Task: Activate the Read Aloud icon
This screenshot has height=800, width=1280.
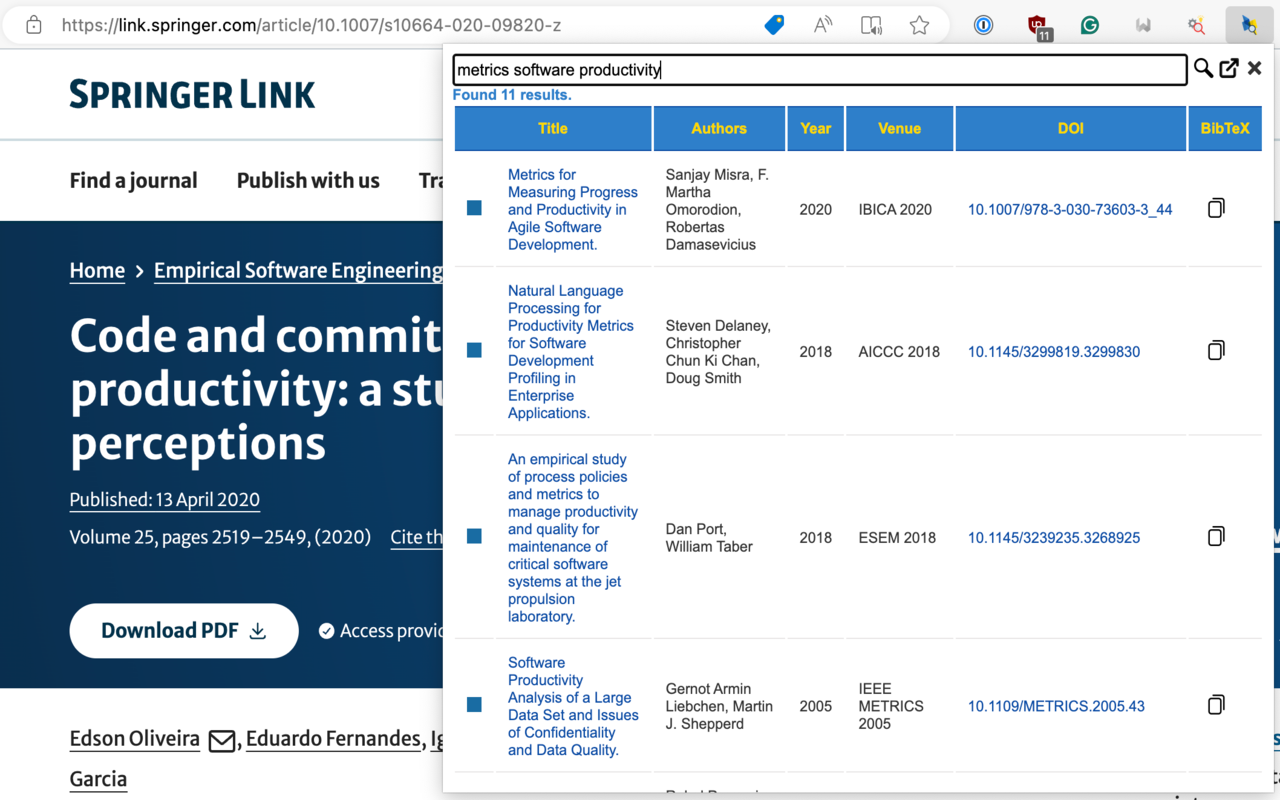Action: point(823,25)
